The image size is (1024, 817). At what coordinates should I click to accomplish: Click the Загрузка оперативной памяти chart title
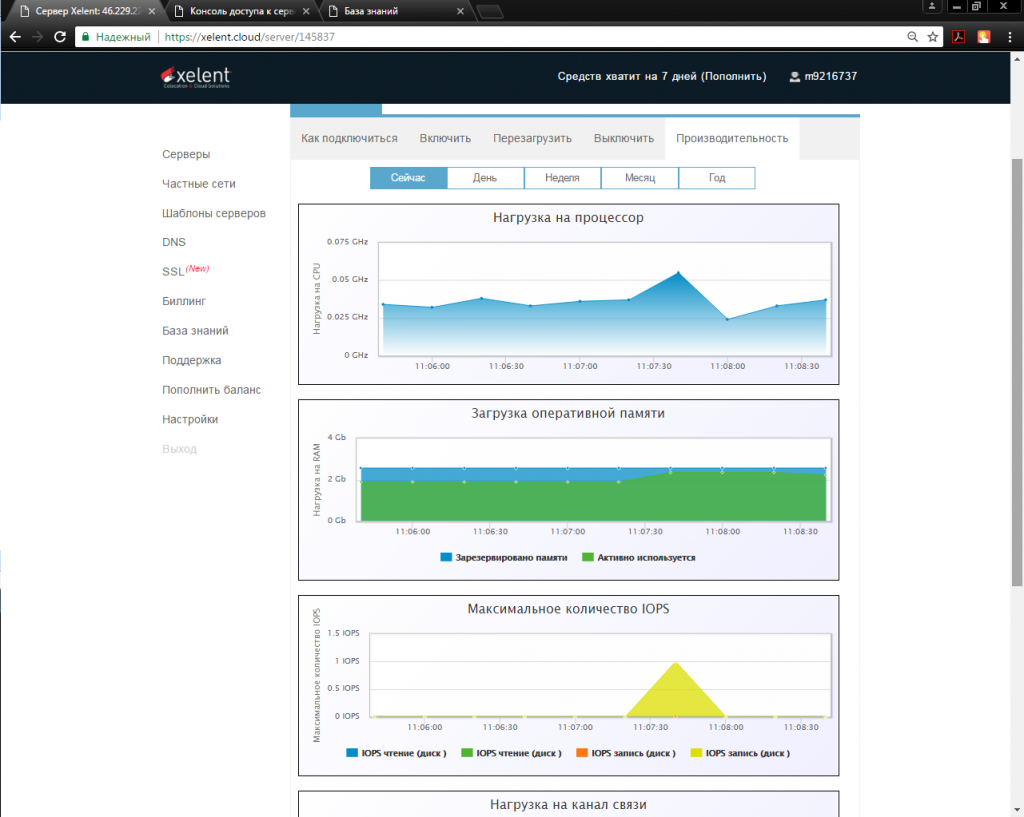[x=568, y=413]
